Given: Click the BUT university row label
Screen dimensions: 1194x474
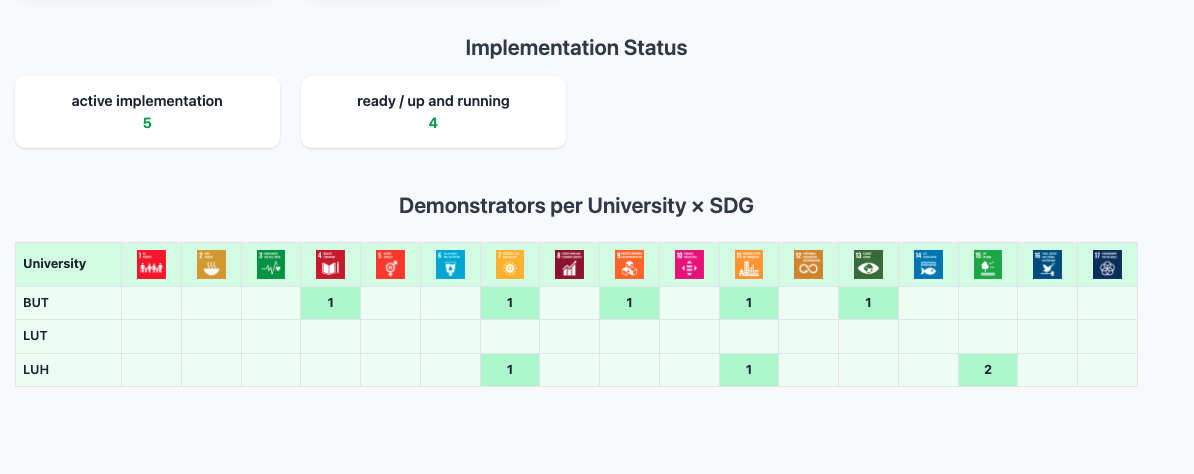Looking at the screenshot, I should pyautogui.click(x=36, y=303).
